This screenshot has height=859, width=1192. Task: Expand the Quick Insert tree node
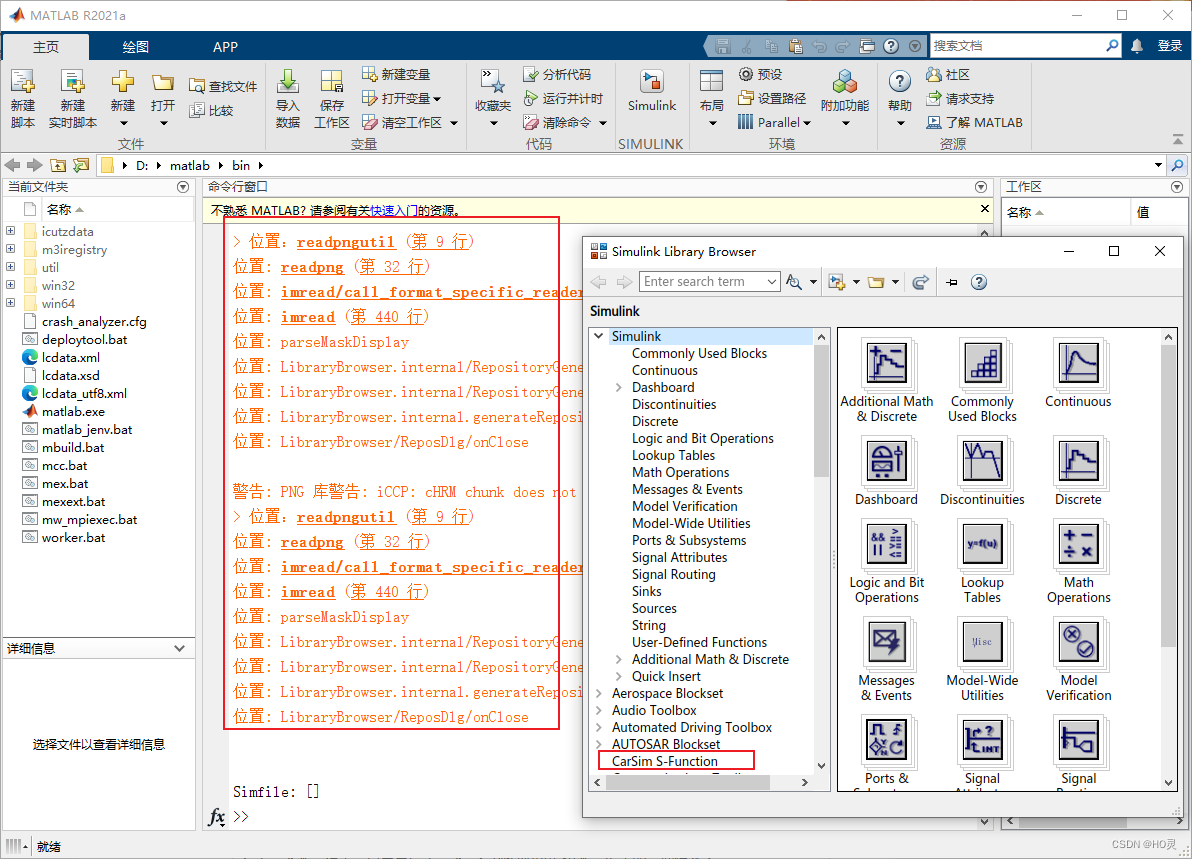click(619, 677)
